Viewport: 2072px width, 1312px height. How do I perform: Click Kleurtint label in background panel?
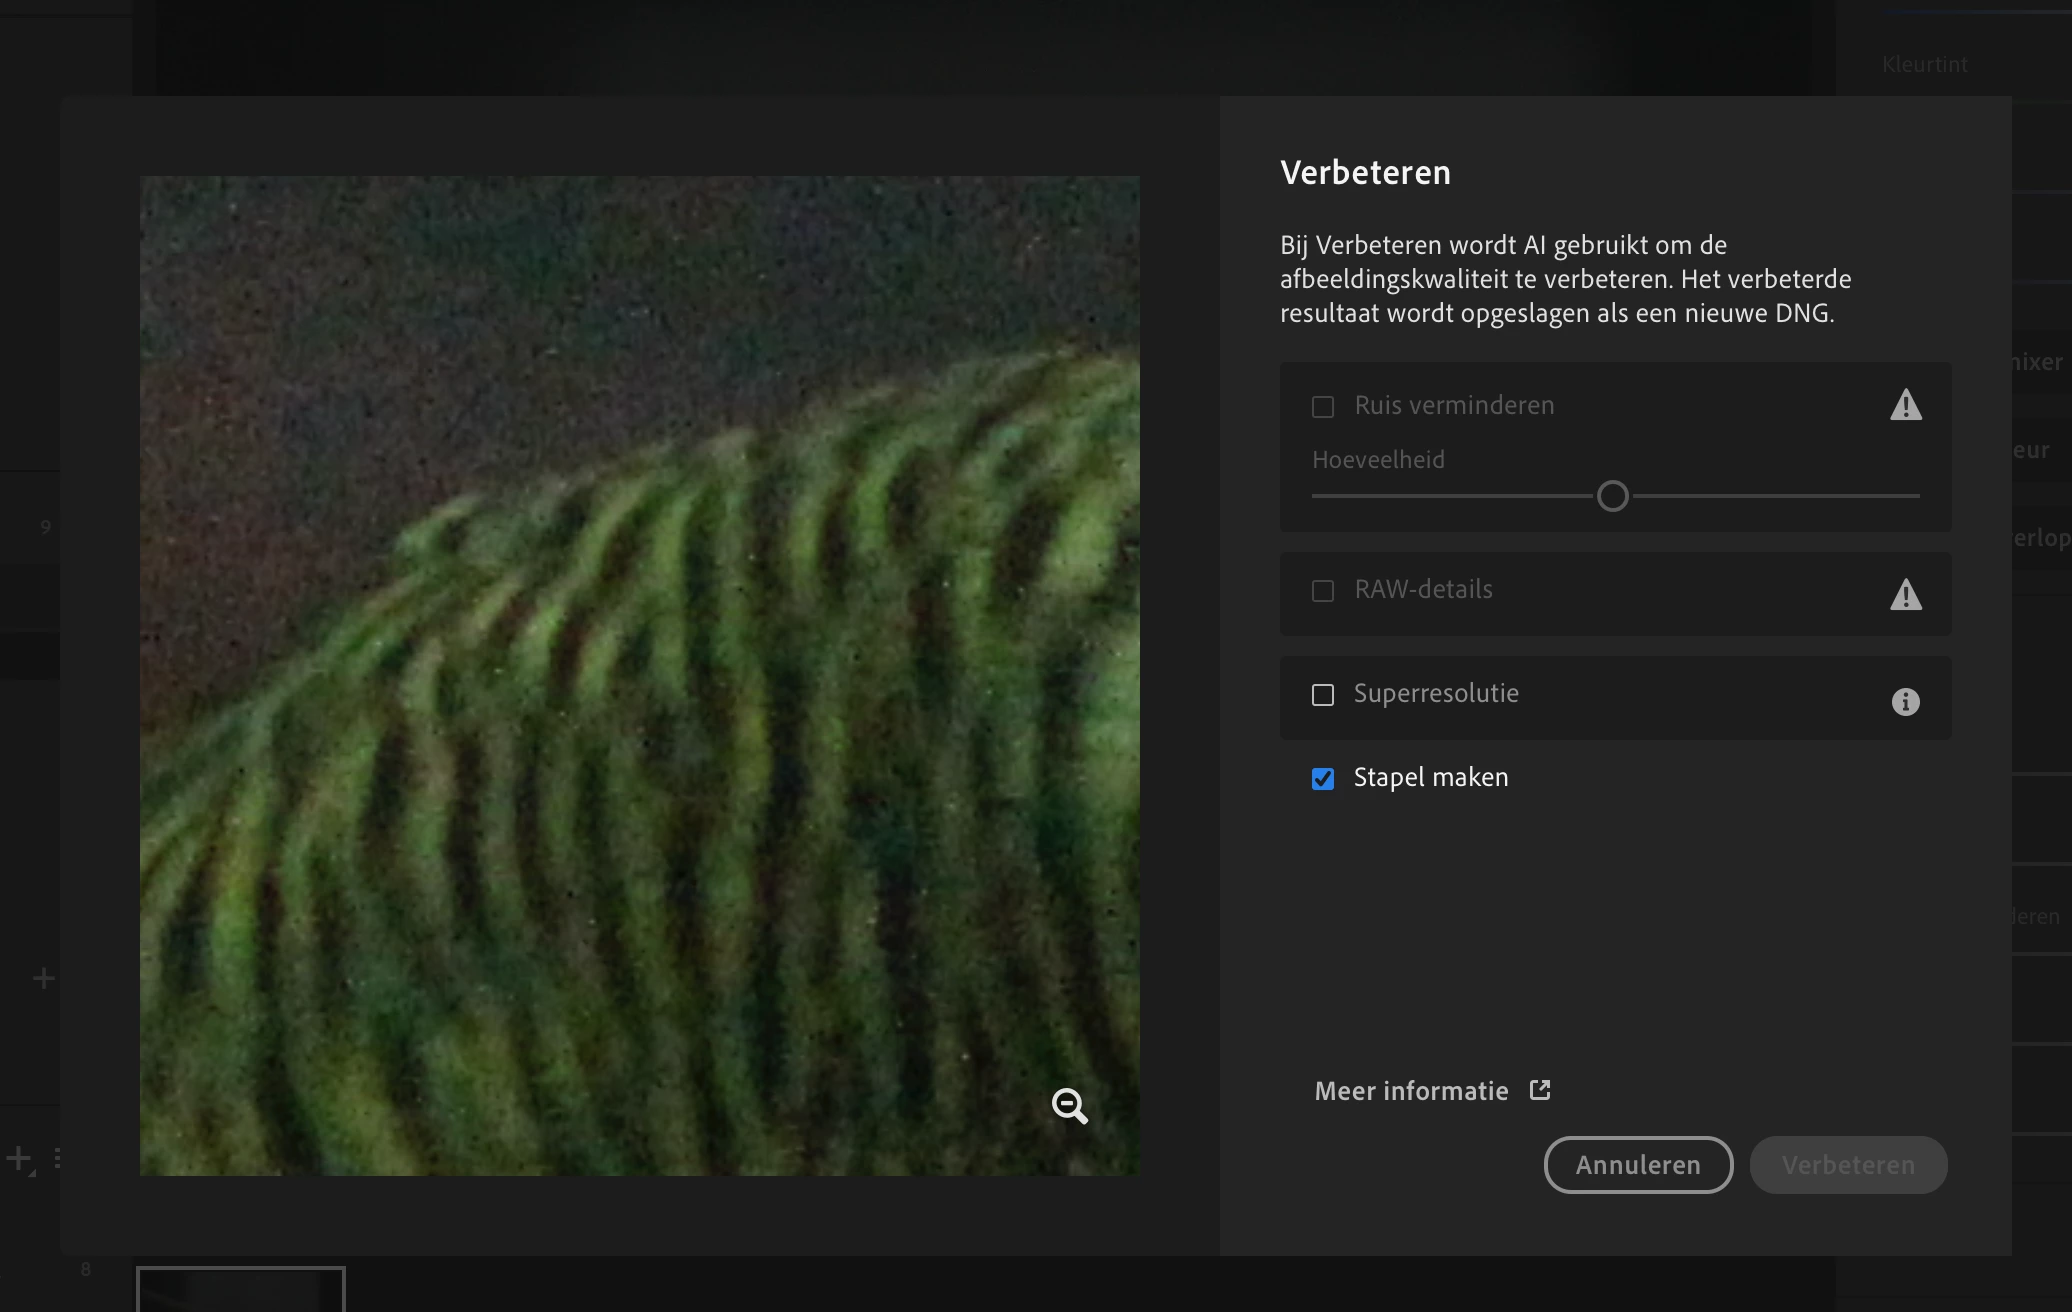[1924, 65]
